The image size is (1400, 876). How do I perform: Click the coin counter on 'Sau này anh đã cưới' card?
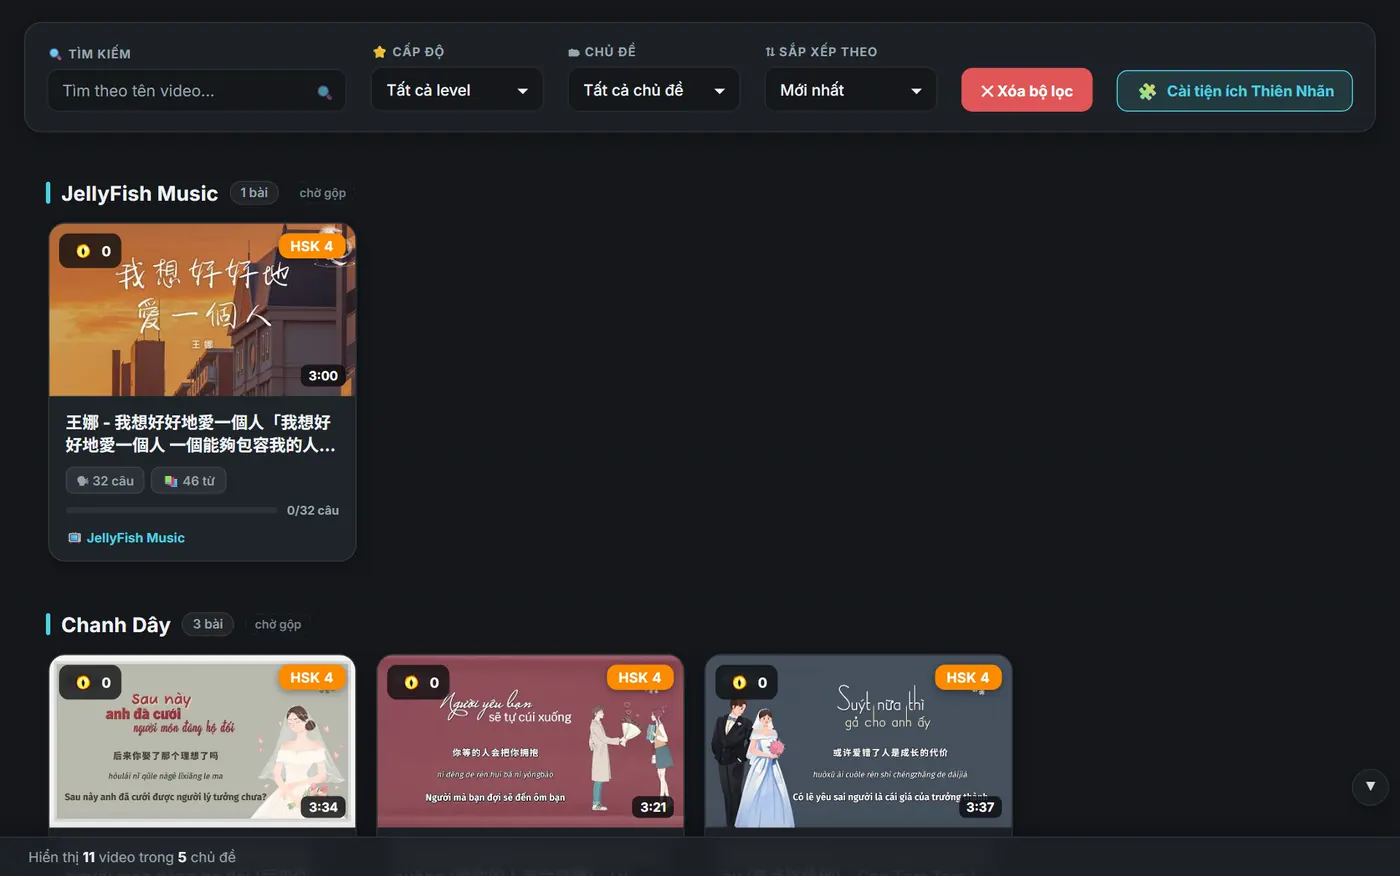pos(91,682)
